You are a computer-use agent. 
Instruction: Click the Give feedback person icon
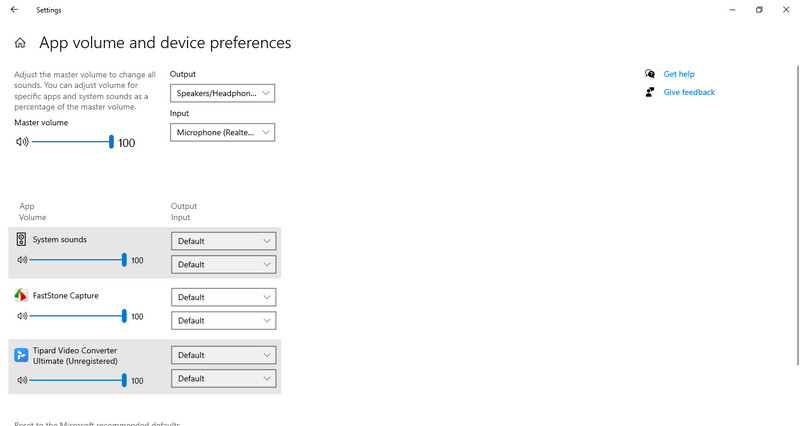click(649, 92)
